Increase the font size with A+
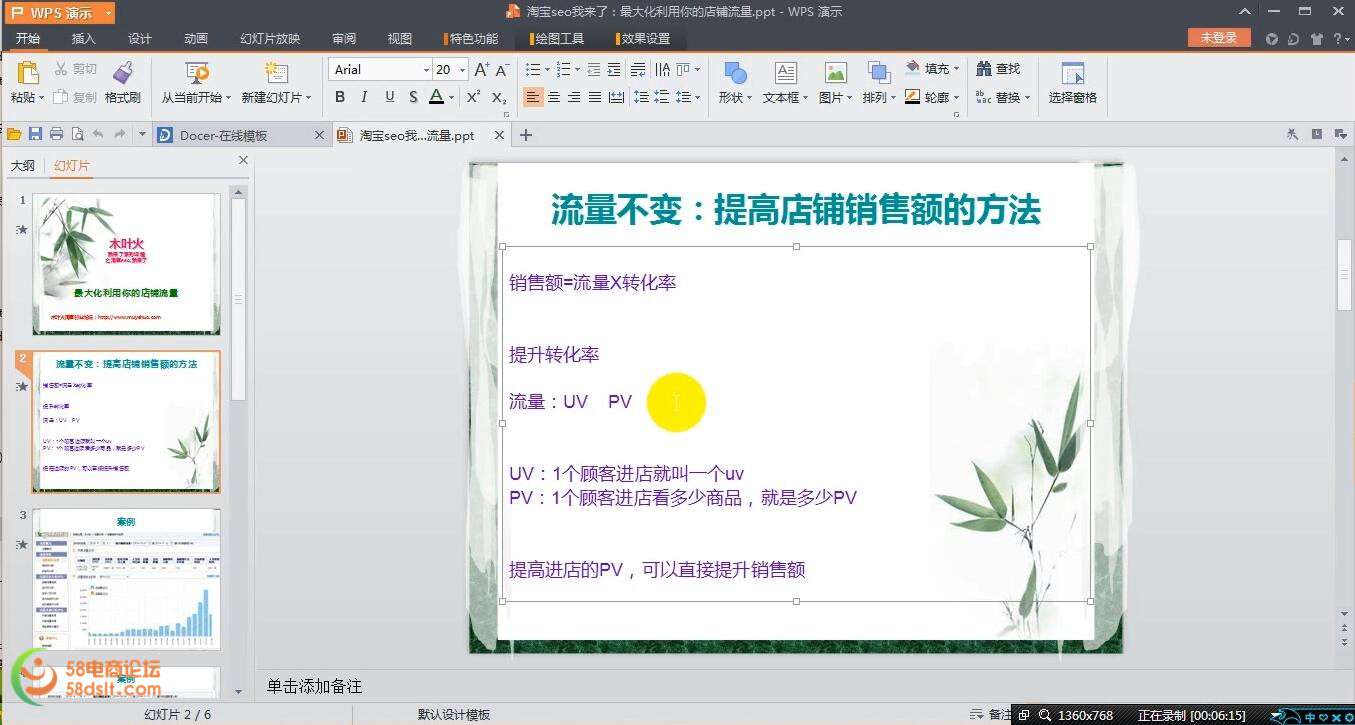1355x725 pixels. click(x=481, y=69)
